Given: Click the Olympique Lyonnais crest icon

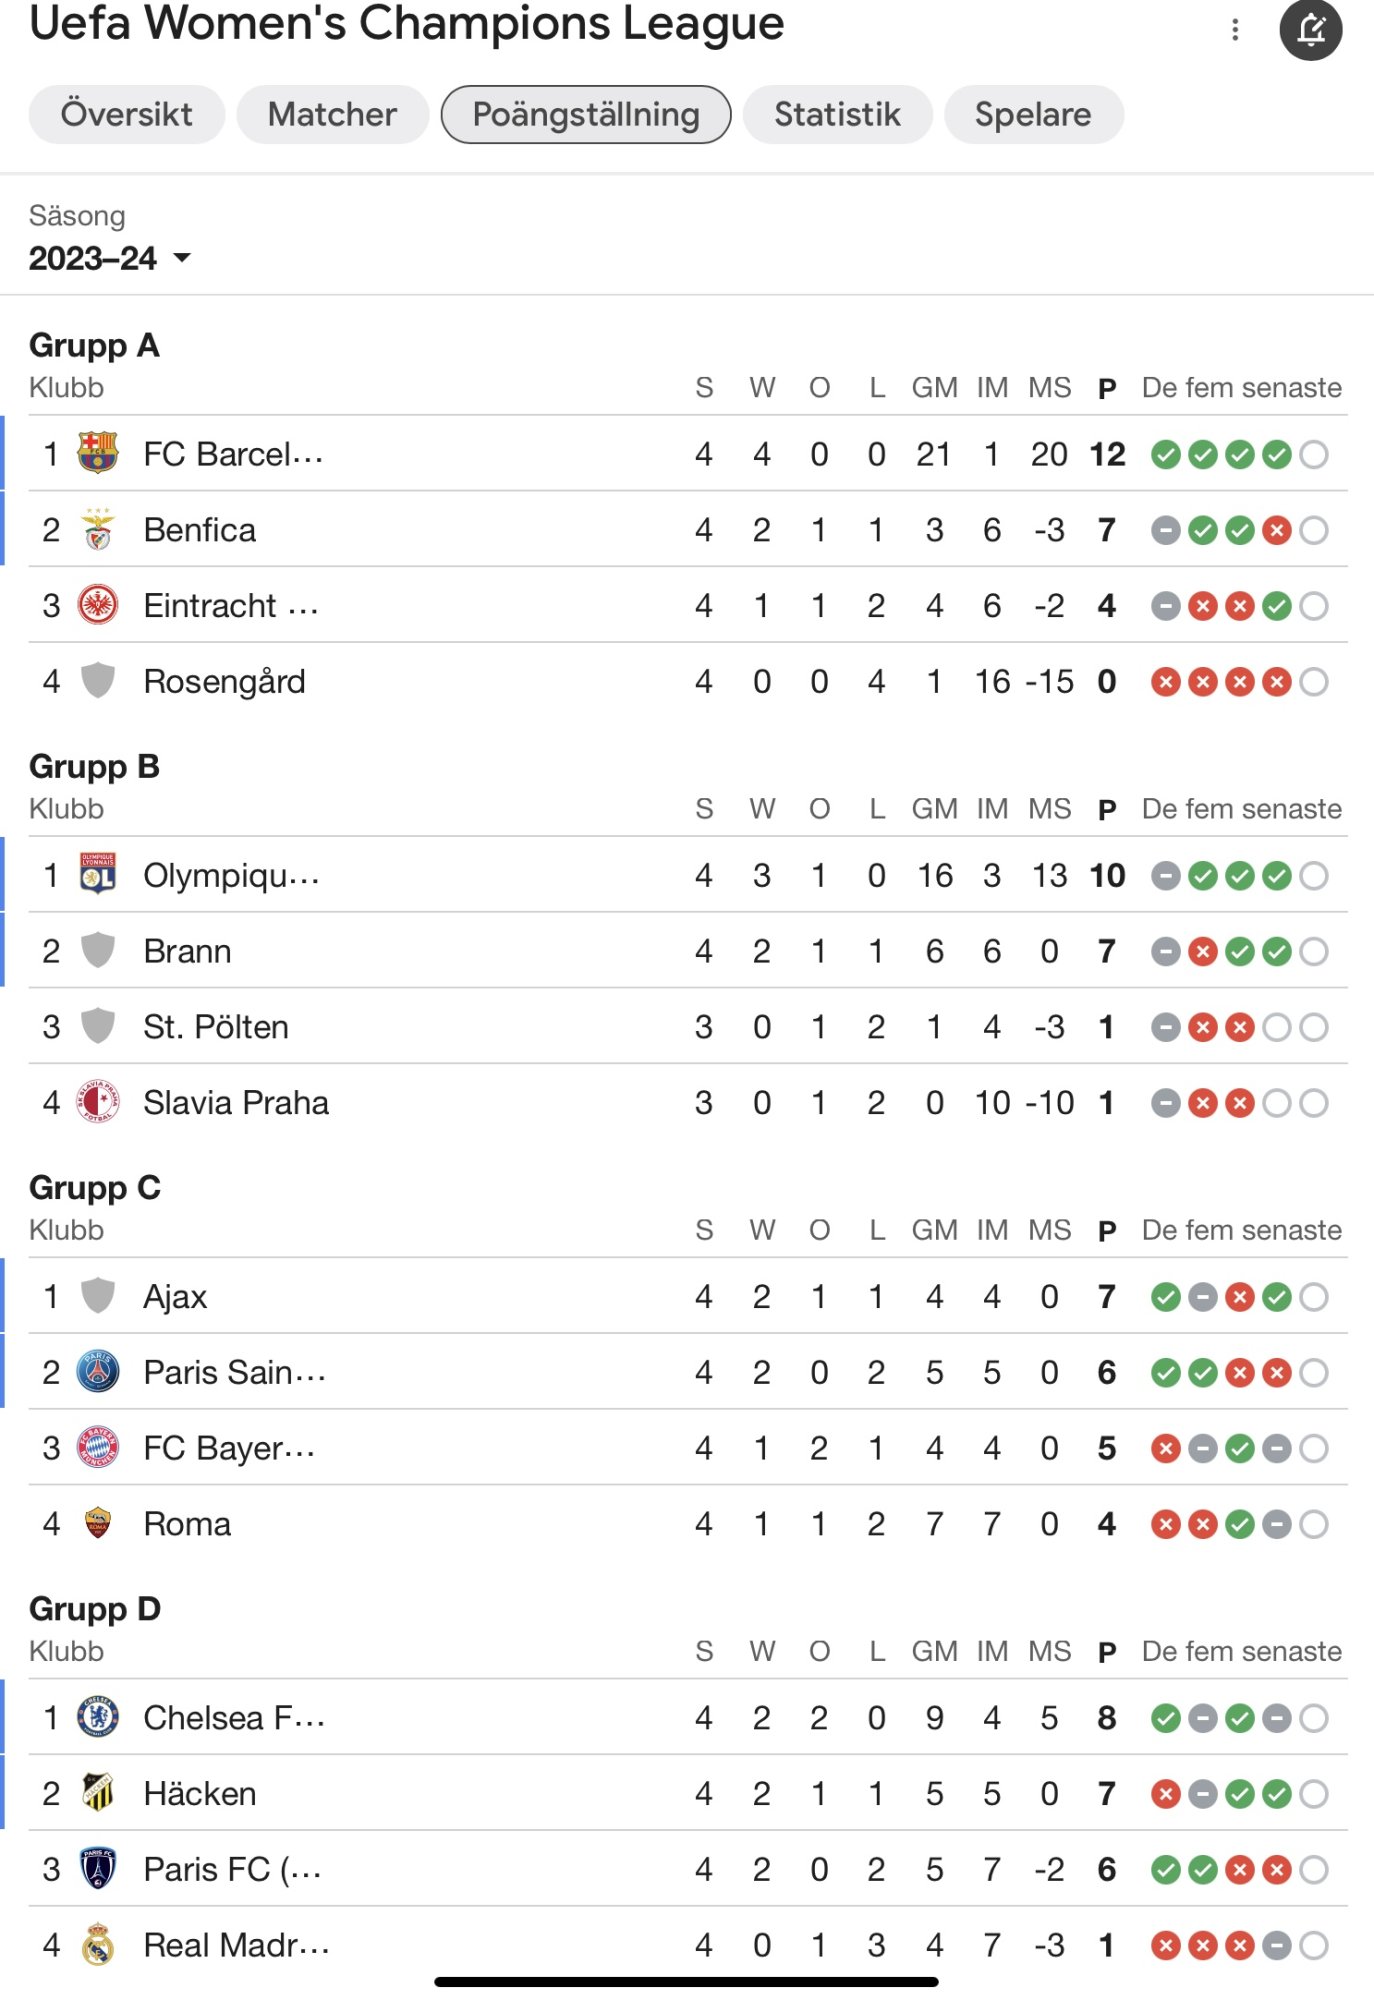Looking at the screenshot, I should (98, 875).
